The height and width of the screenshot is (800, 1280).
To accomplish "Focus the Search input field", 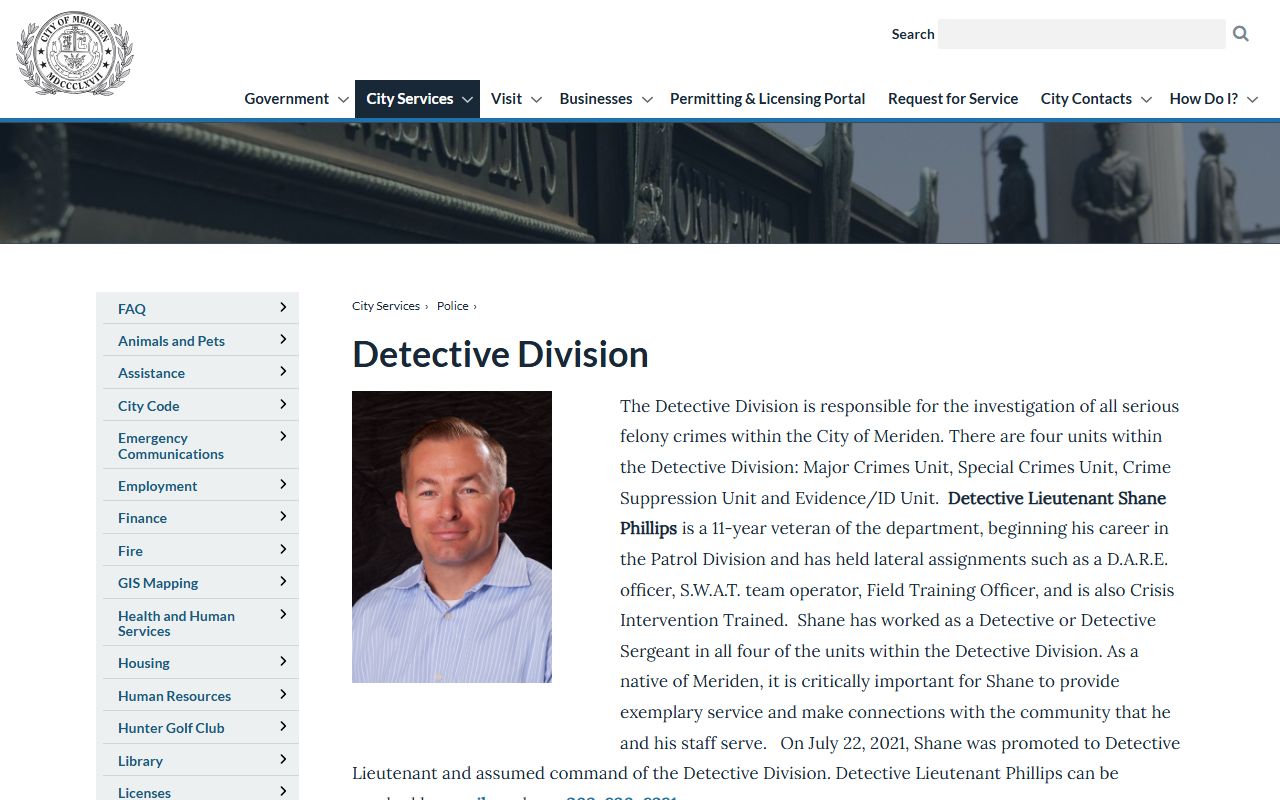I will click(x=1081, y=34).
